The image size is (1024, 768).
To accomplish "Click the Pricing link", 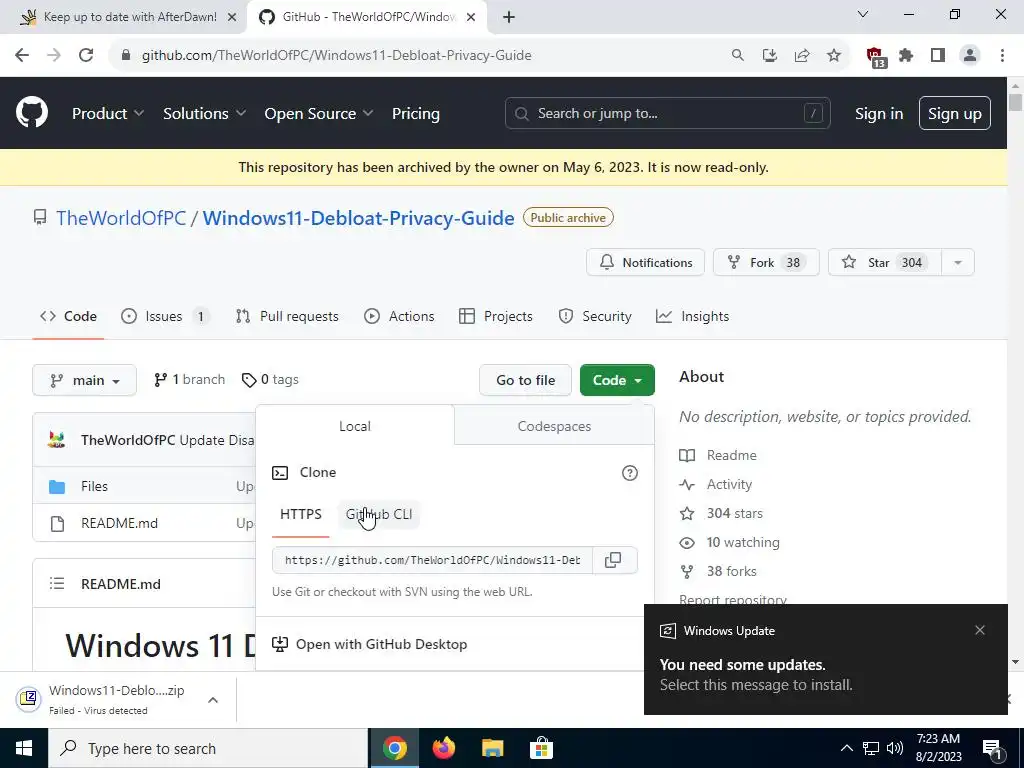I will [x=415, y=113].
